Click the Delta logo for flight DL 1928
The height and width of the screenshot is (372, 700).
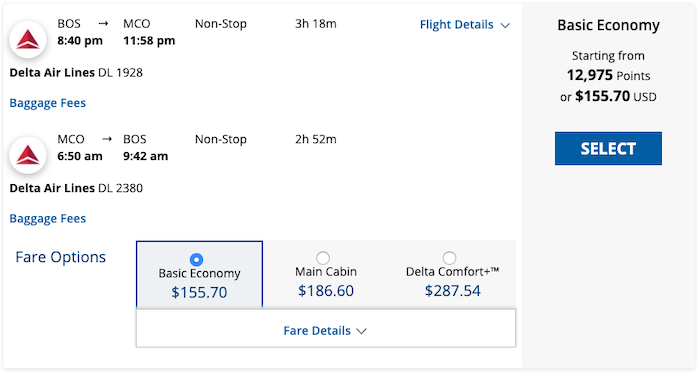click(x=28, y=40)
